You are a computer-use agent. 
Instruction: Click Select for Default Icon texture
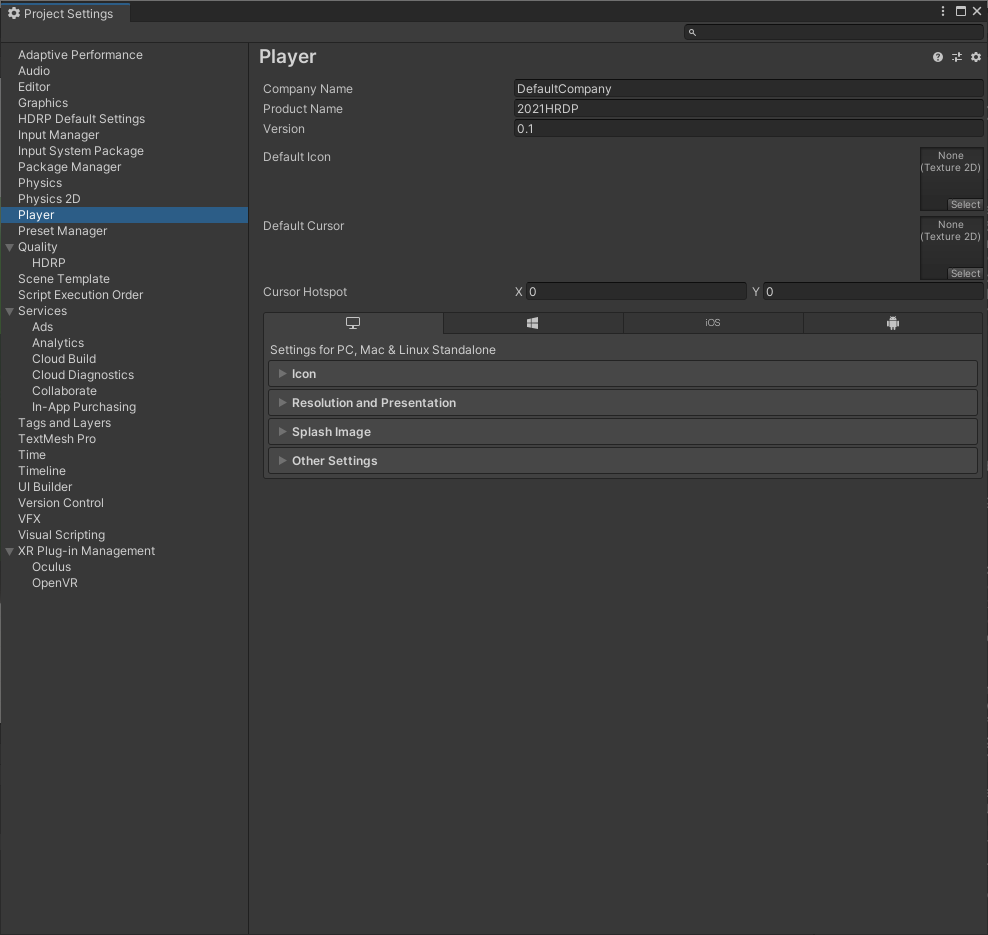coord(964,204)
